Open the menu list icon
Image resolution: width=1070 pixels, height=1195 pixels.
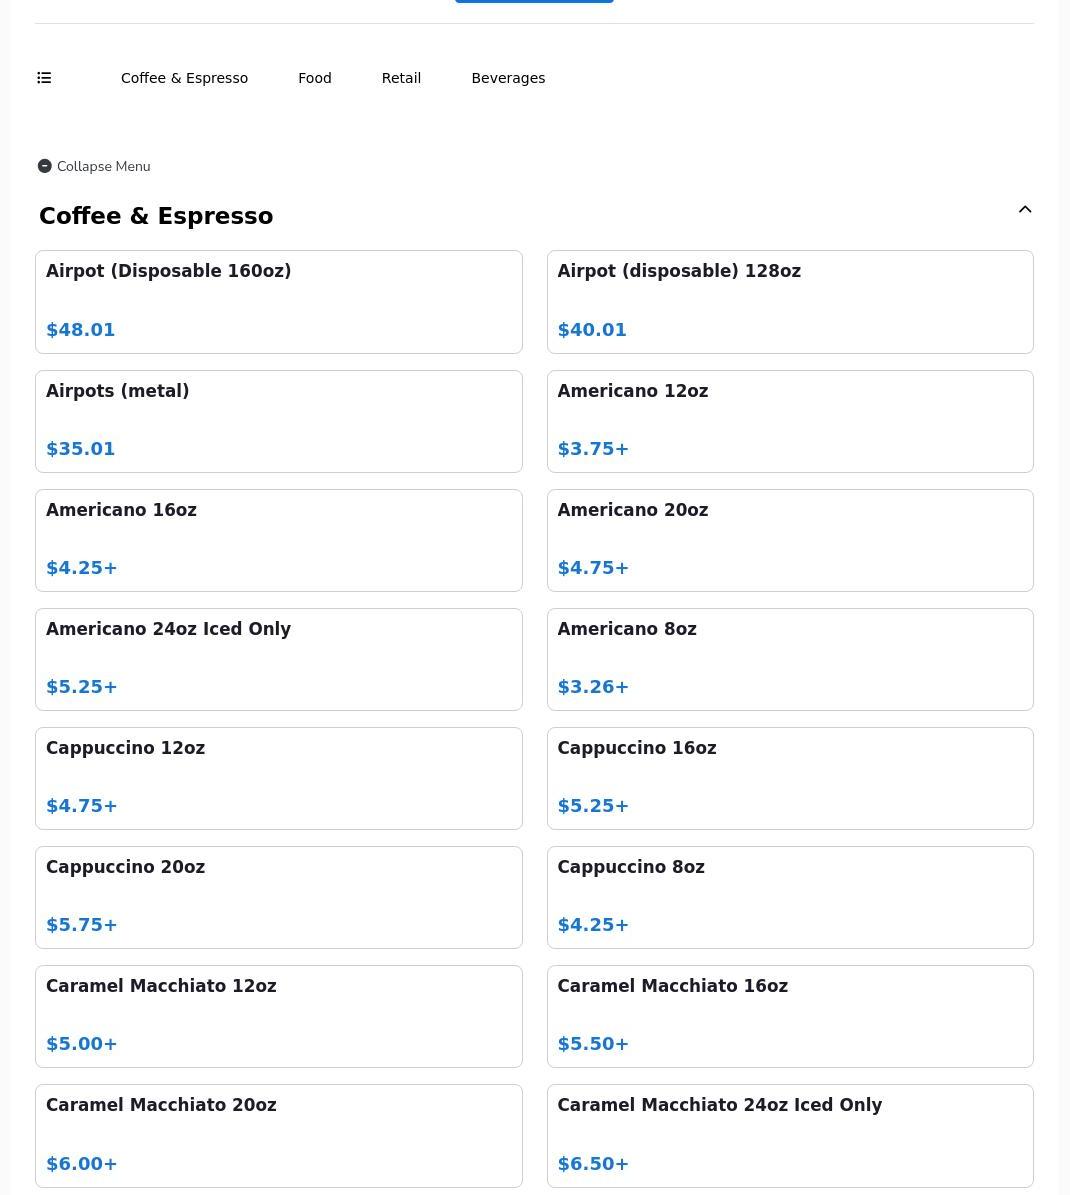(x=44, y=78)
